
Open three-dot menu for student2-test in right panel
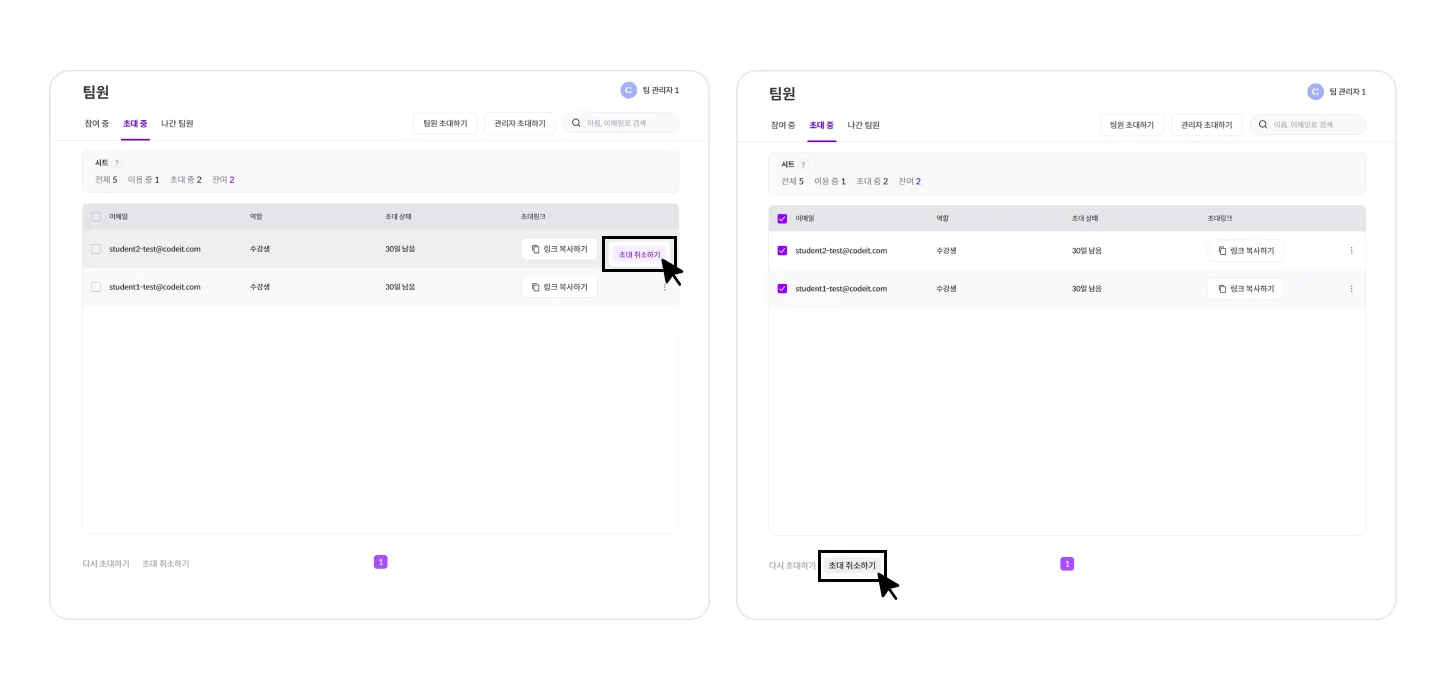point(1351,250)
